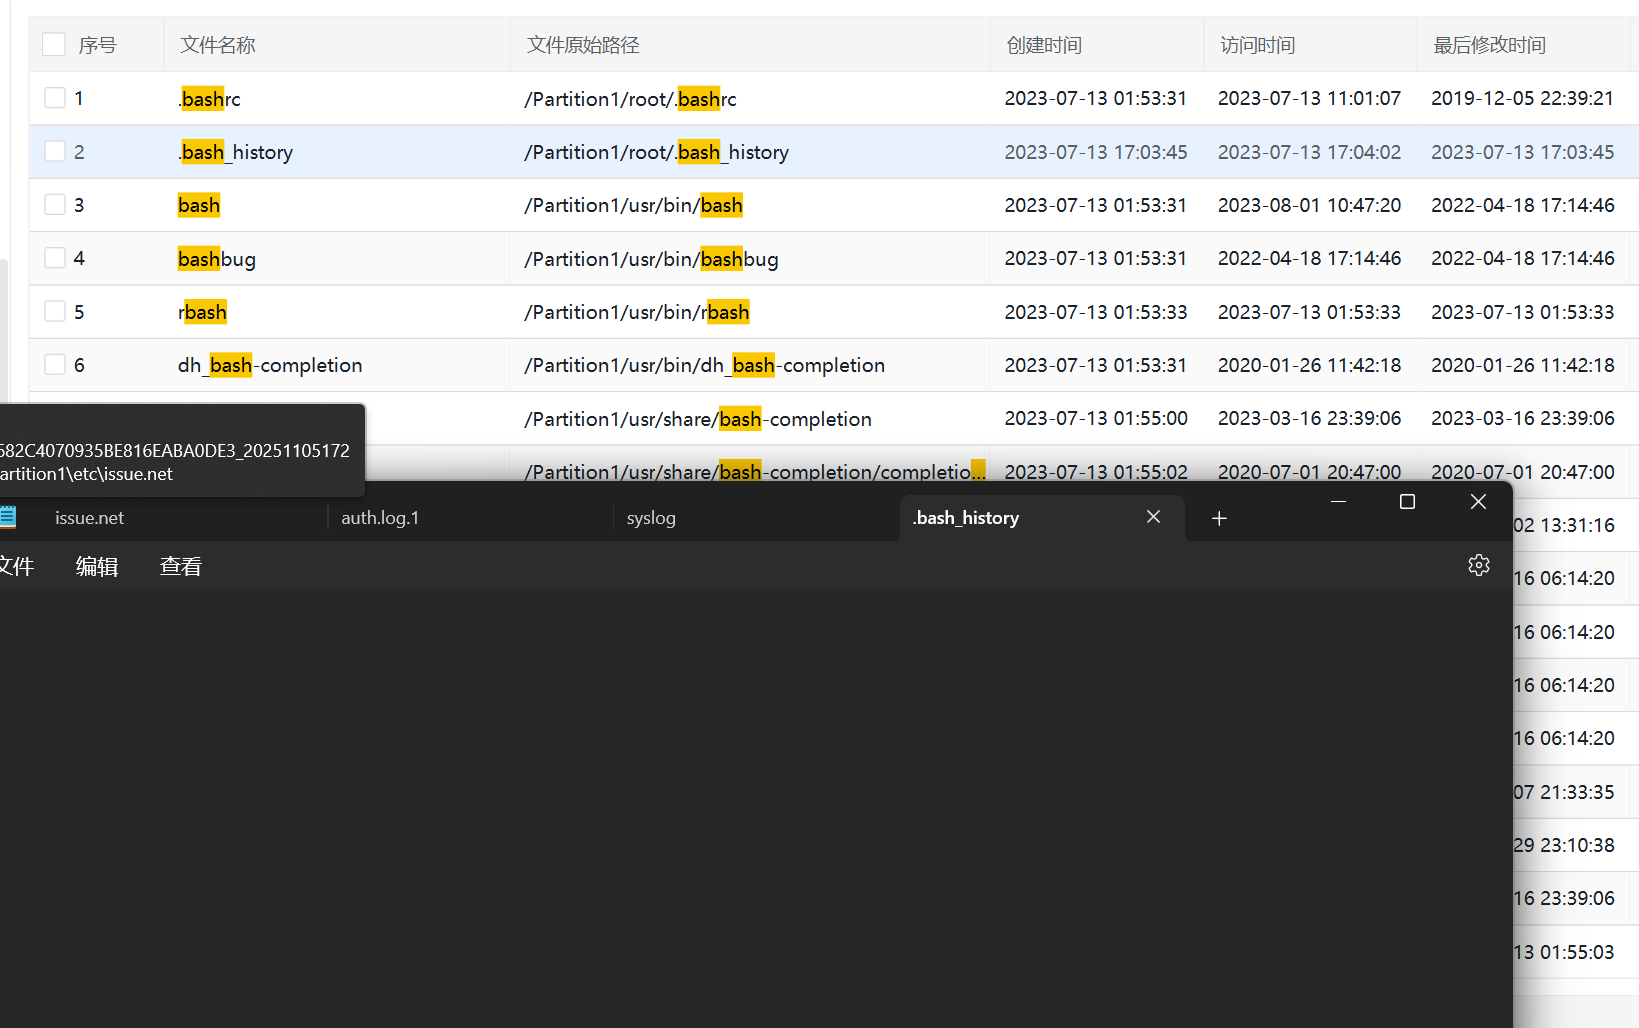Open the 编辑 menu in Notepad
This screenshot has height=1028, width=1639.
click(97, 567)
